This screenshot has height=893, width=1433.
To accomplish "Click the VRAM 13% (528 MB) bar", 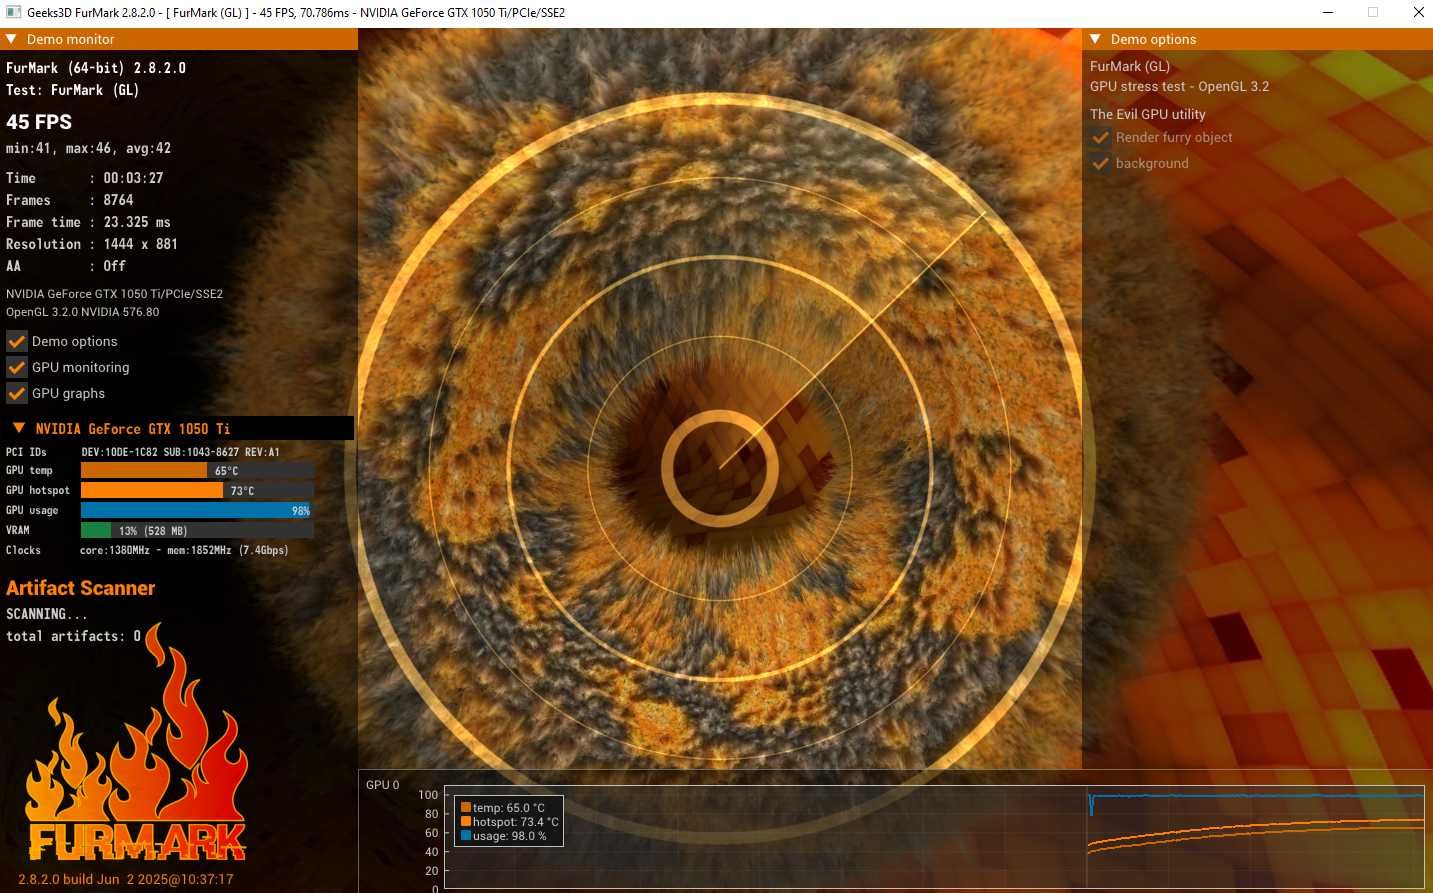I will 197,530.
